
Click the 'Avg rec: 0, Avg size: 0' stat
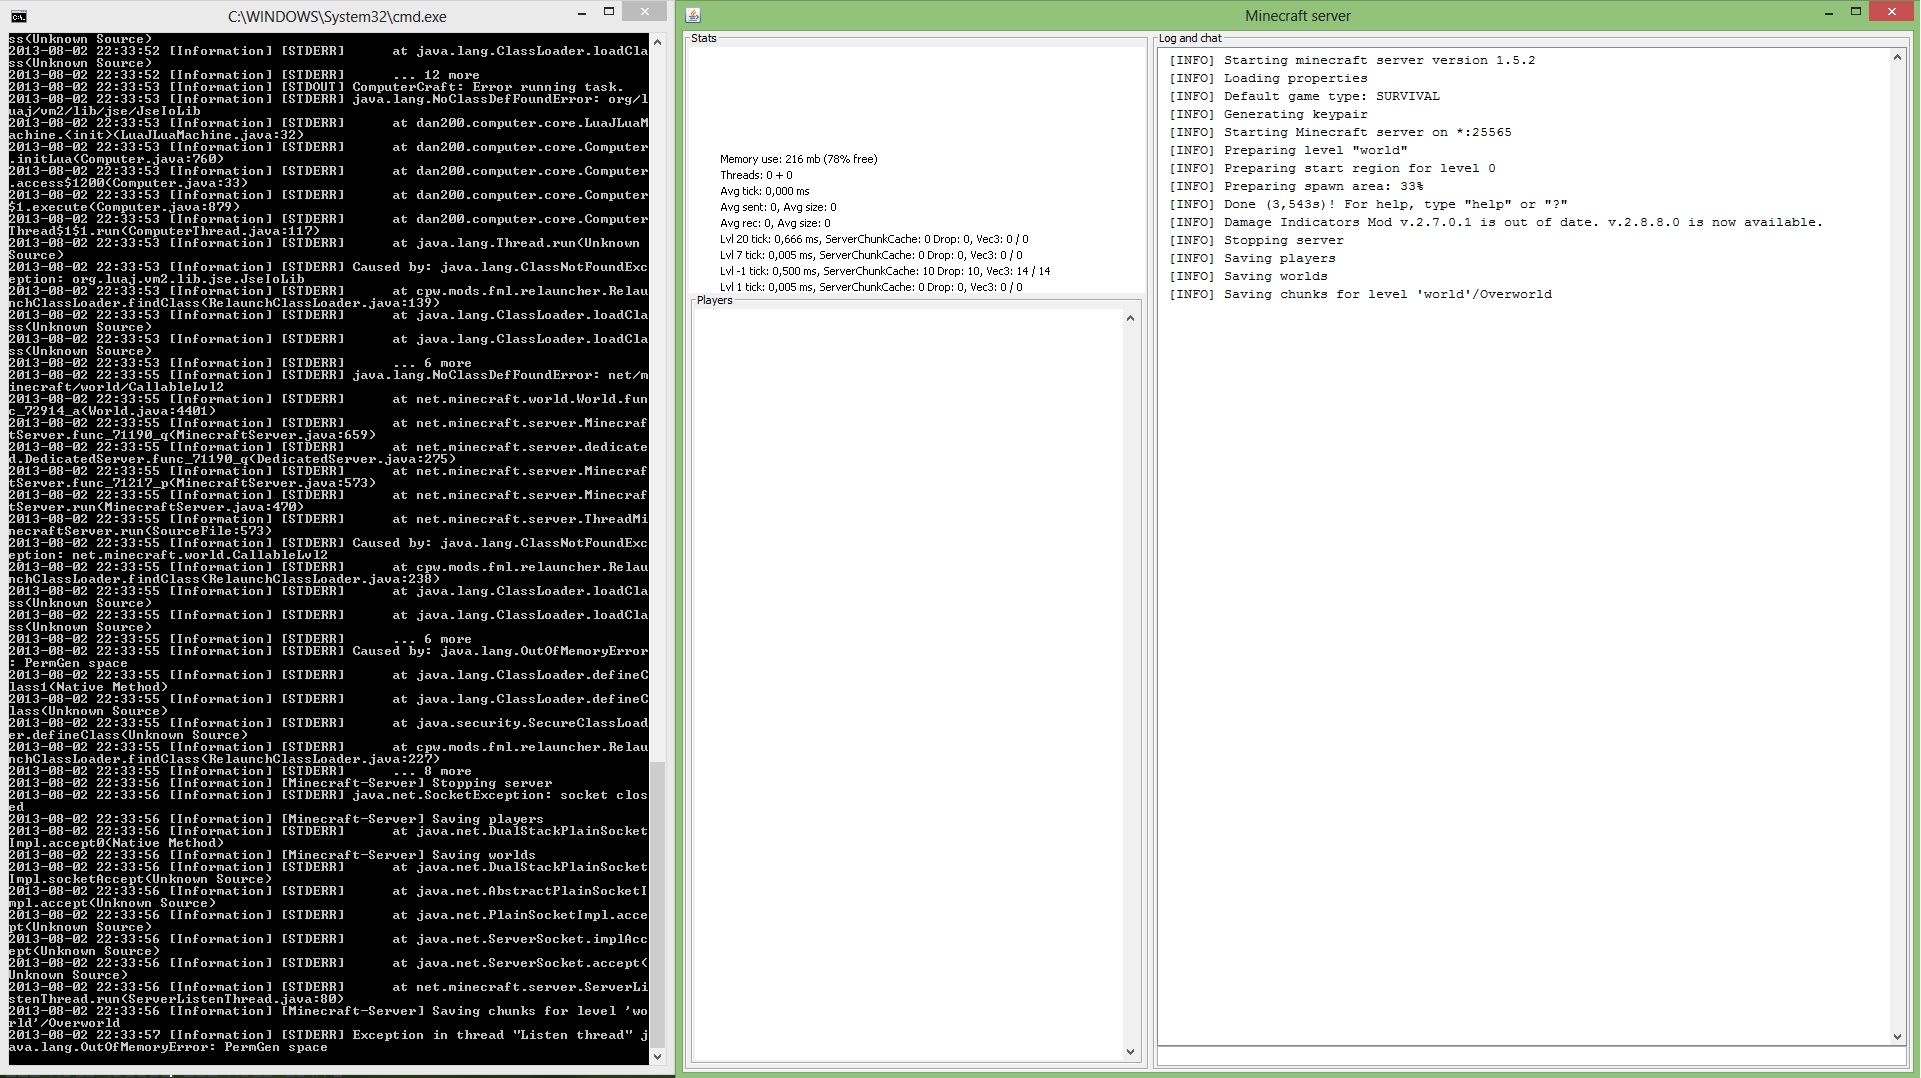tap(775, 223)
